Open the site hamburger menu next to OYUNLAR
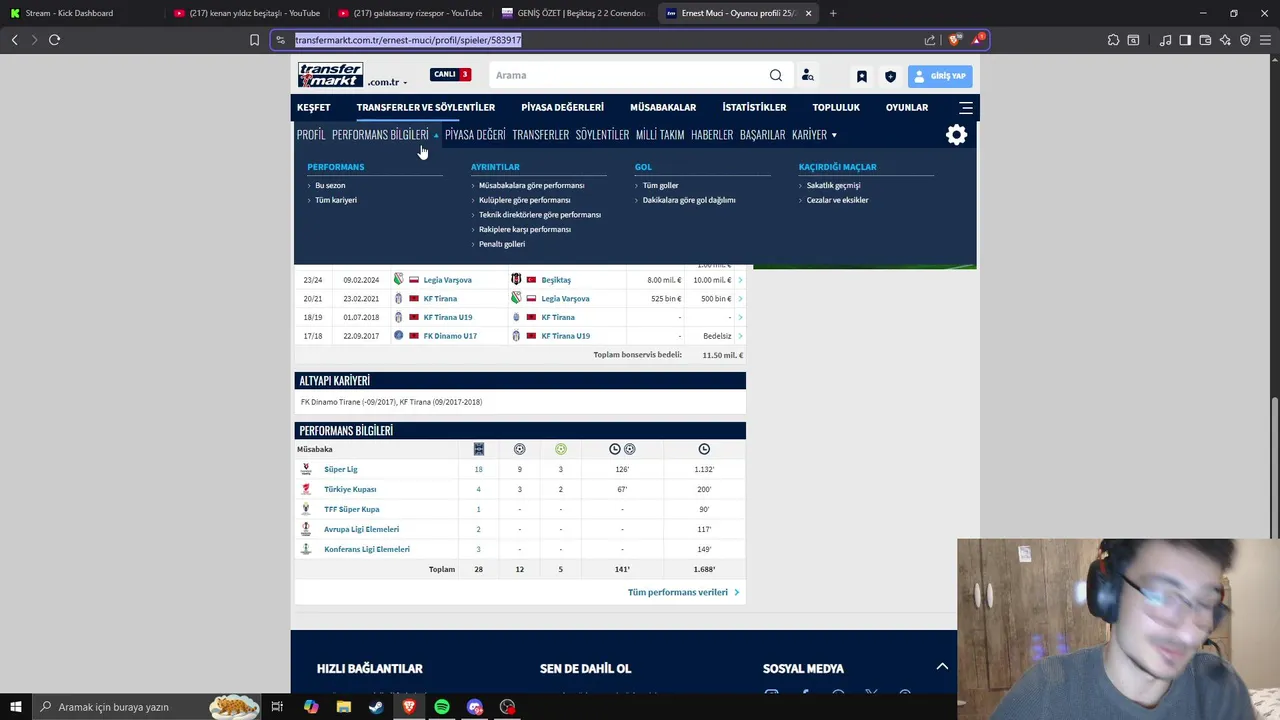This screenshot has height=720, width=1280. 966,107
